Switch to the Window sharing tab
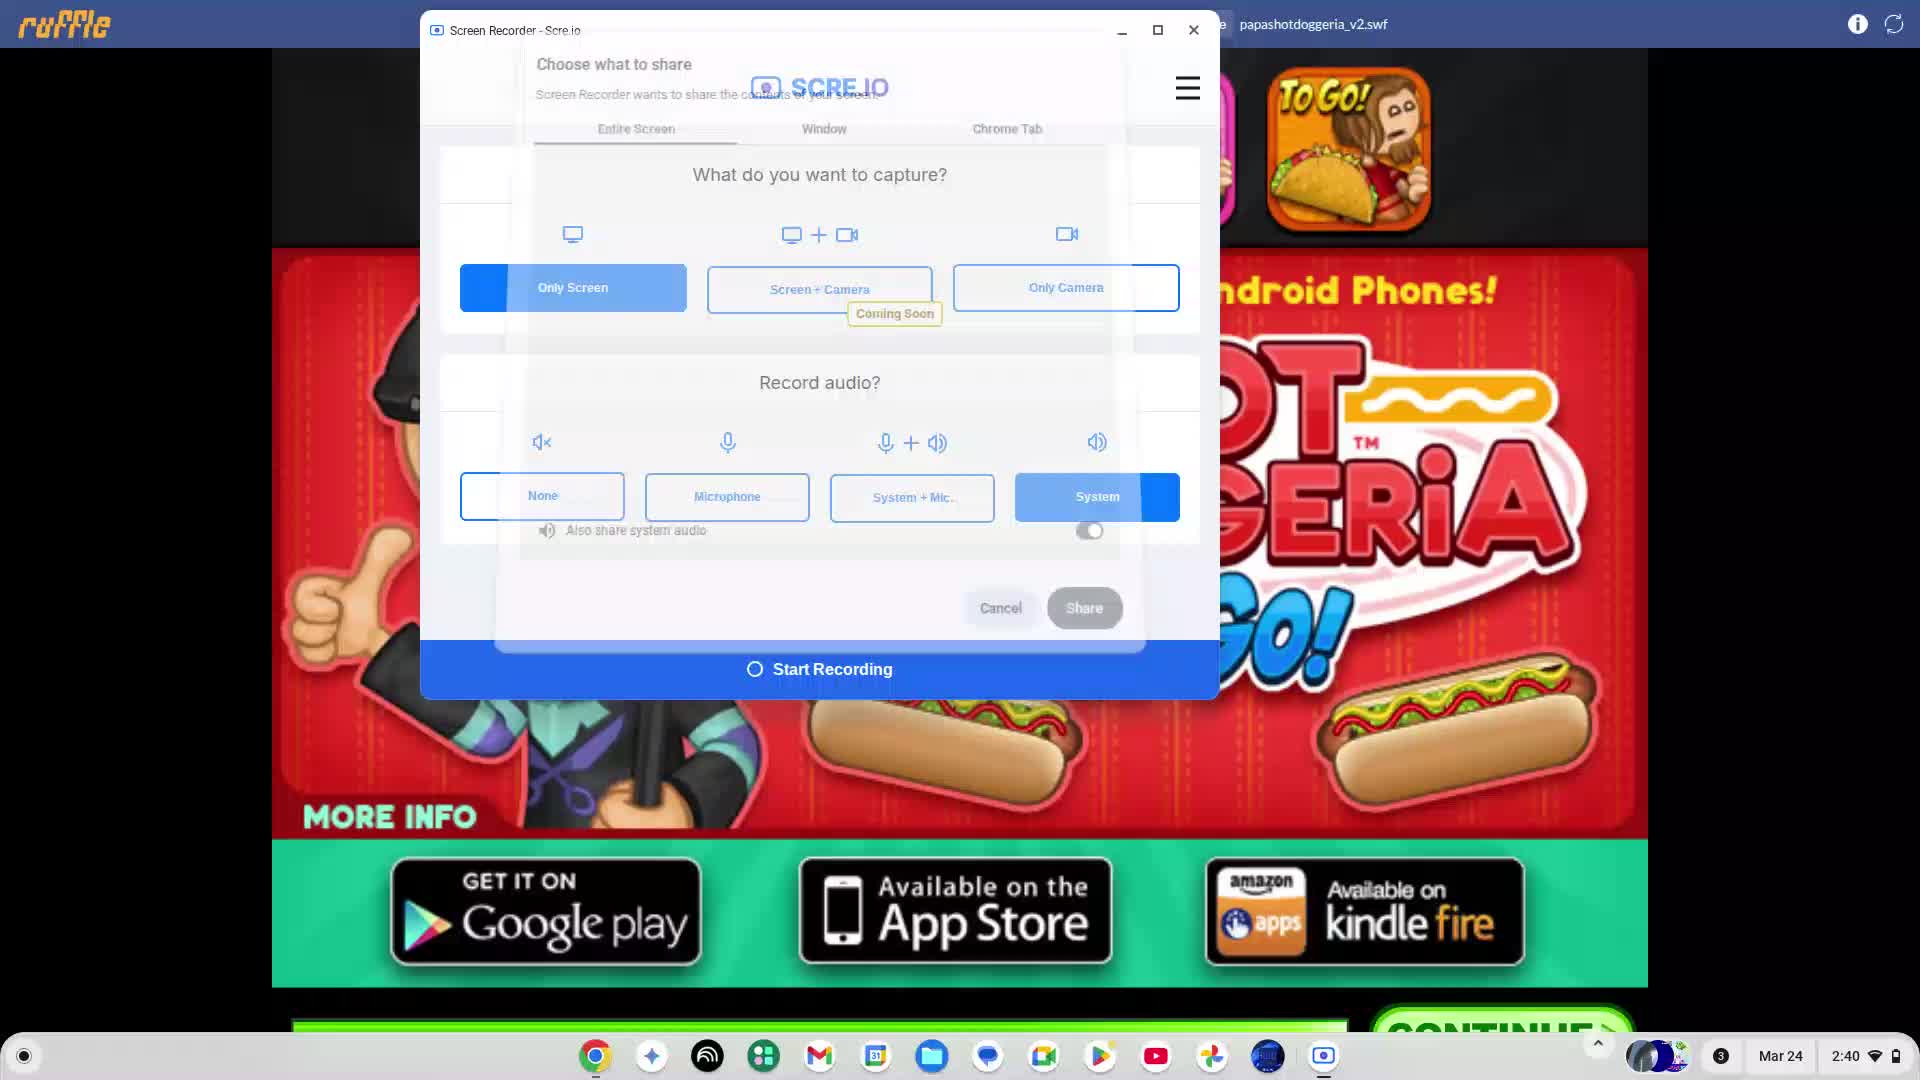The image size is (1920, 1080). [x=823, y=129]
